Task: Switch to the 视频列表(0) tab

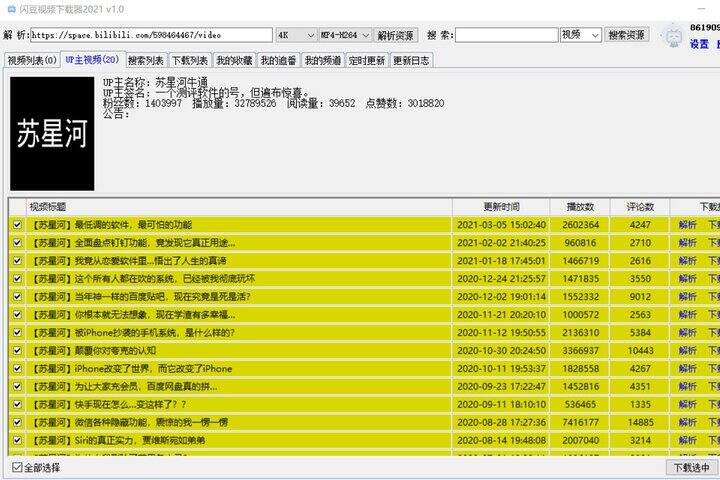Action: 32,61
